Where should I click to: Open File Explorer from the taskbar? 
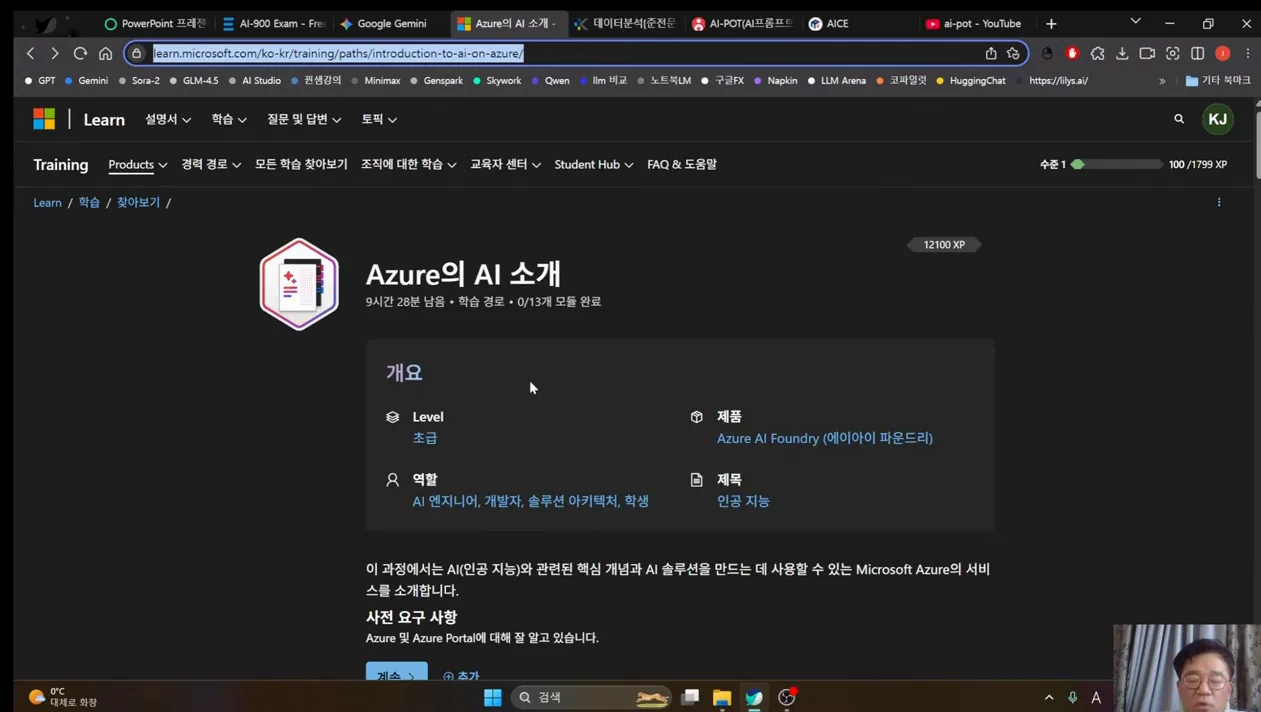click(x=722, y=697)
